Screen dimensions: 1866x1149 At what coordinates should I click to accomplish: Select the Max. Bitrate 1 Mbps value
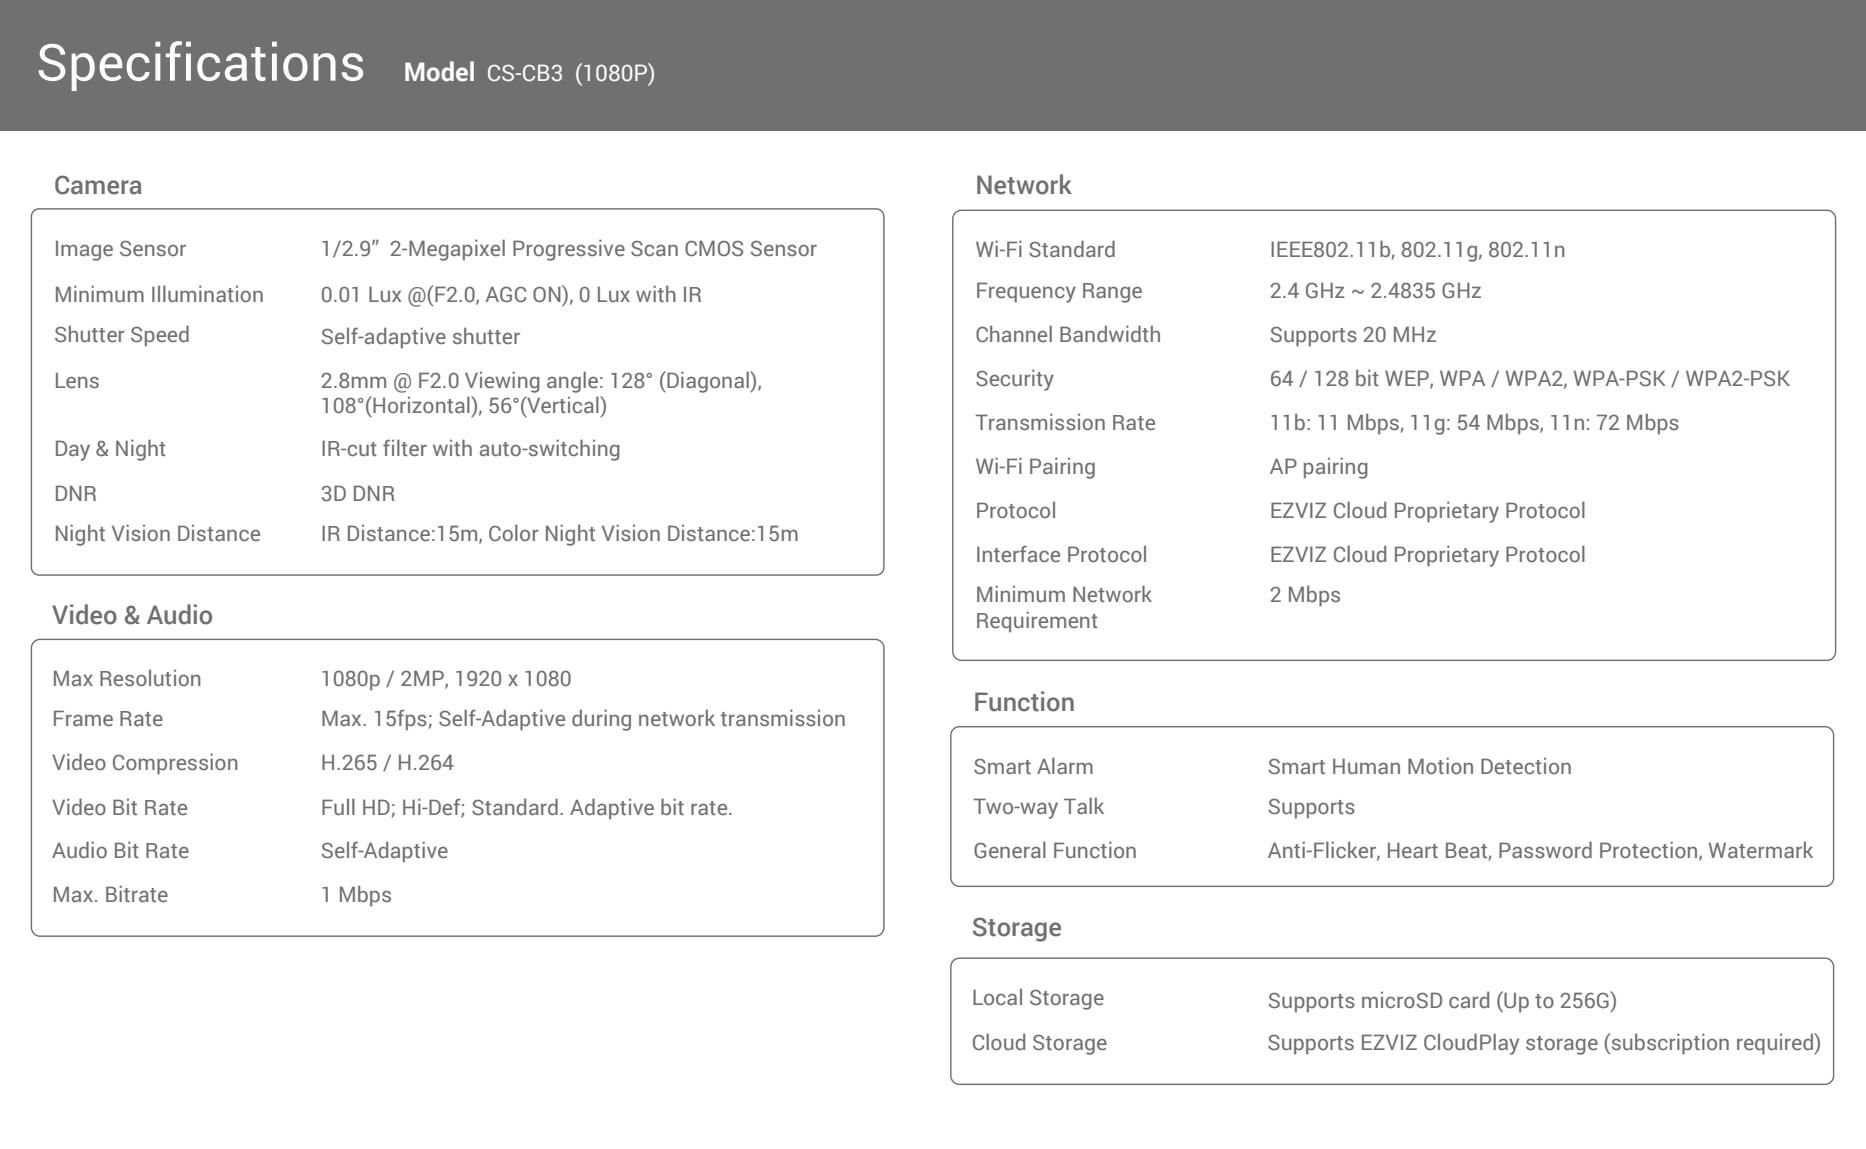click(356, 895)
